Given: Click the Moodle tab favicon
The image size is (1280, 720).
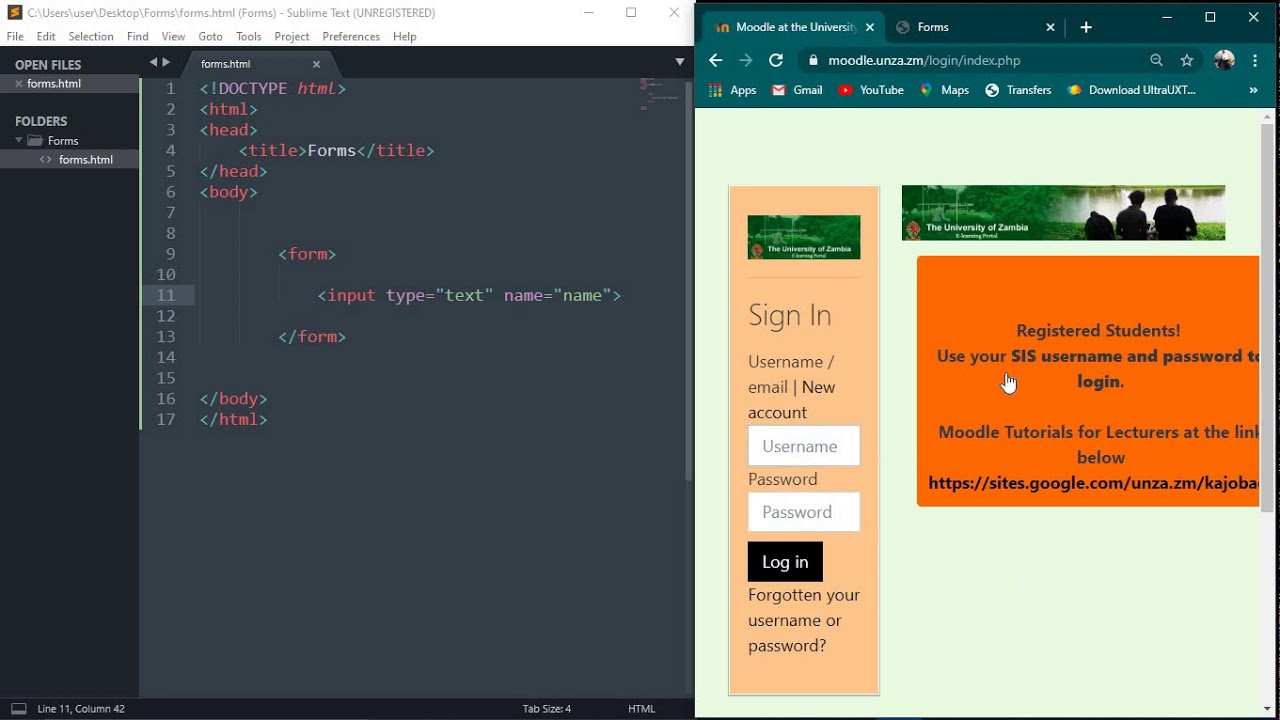Looking at the screenshot, I should 722,27.
